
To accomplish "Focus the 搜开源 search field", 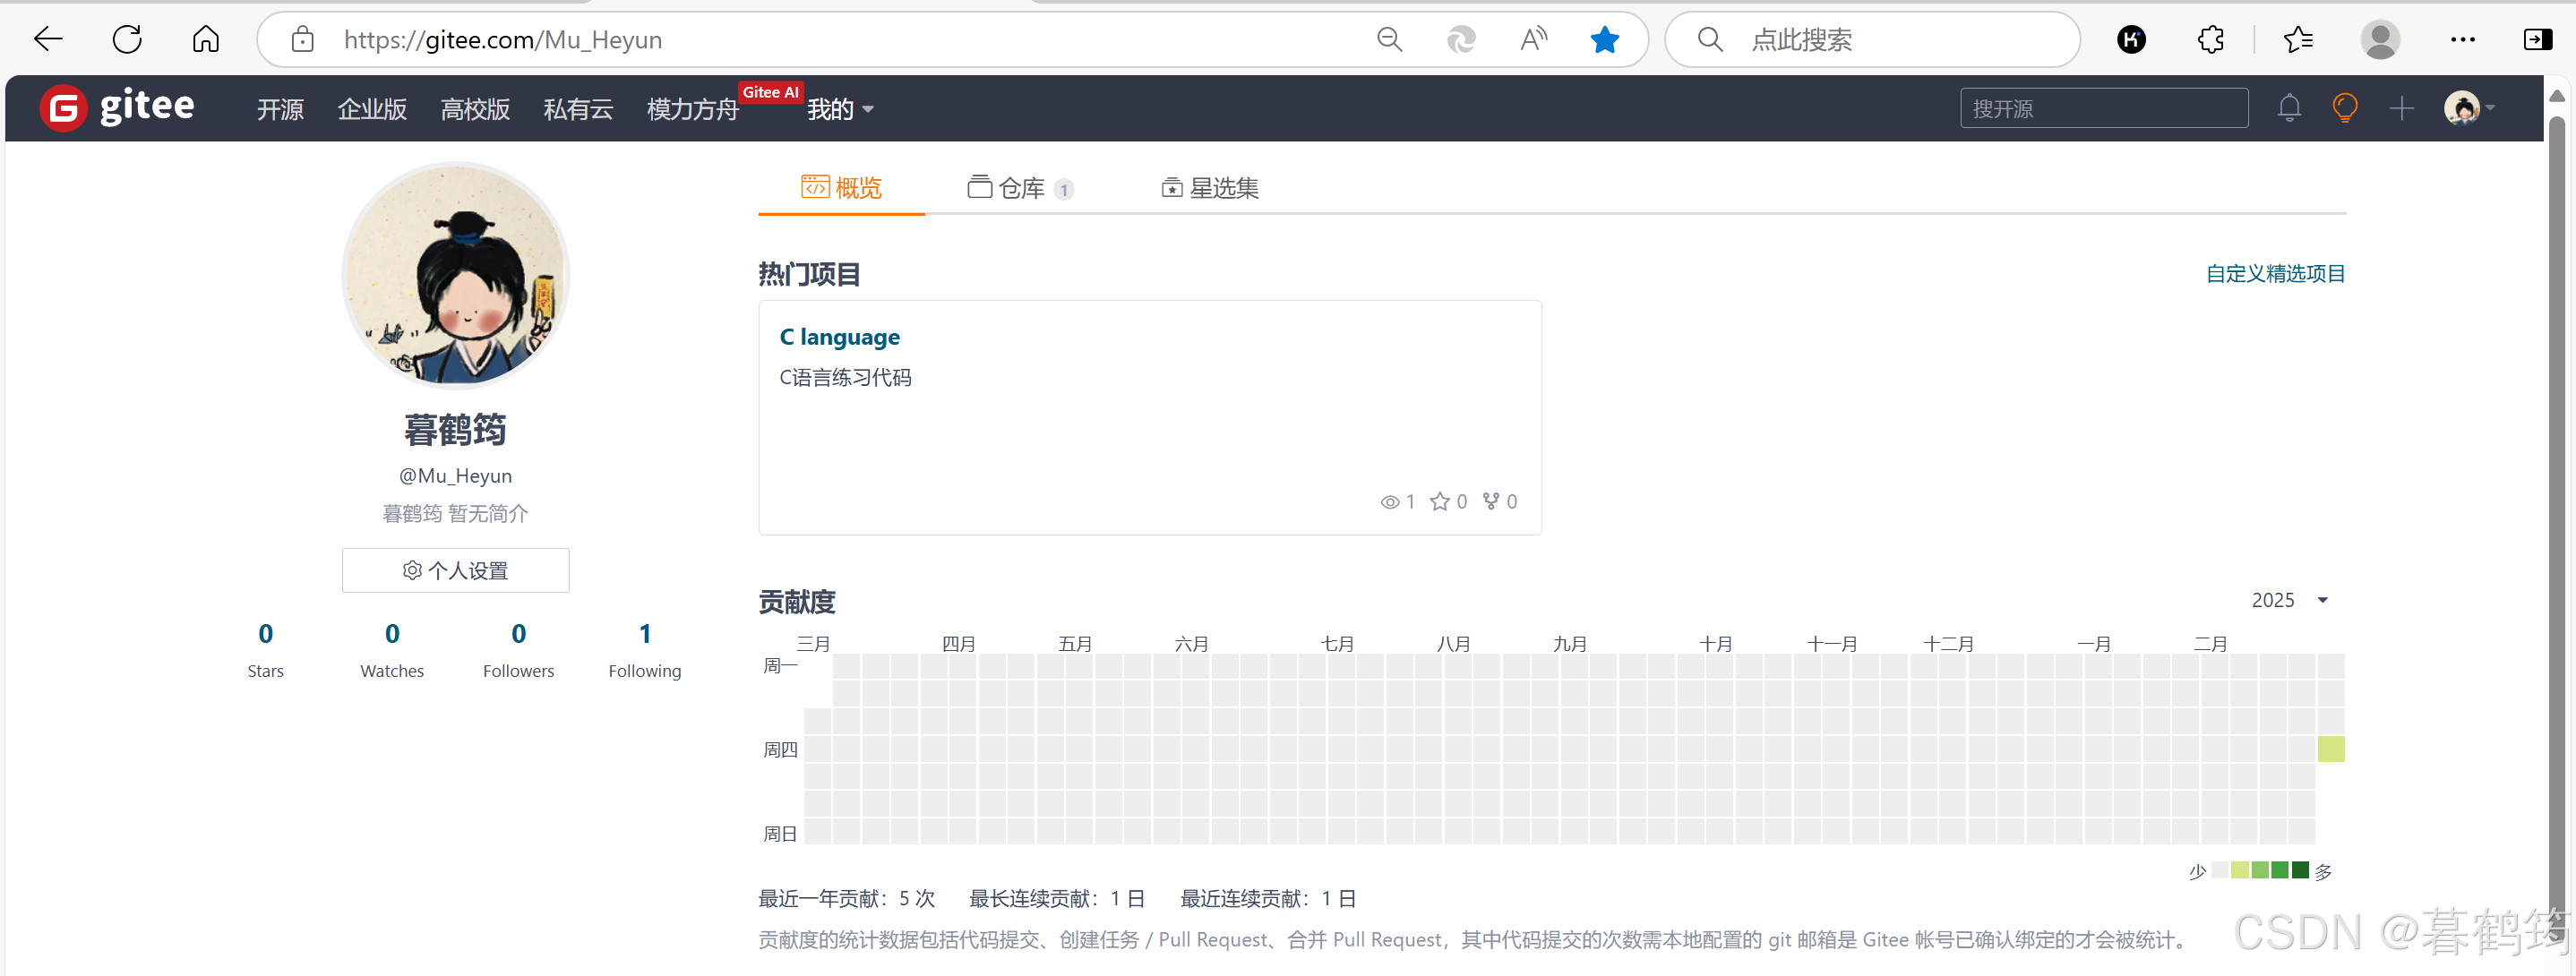I will [2103, 108].
